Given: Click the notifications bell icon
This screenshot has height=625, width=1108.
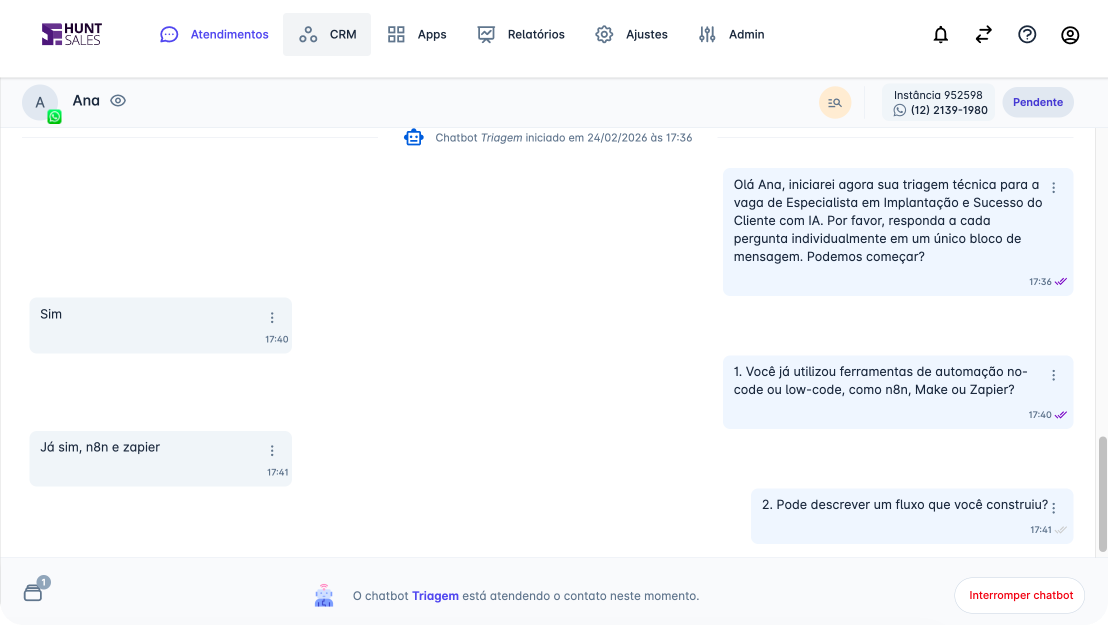Looking at the screenshot, I should pos(940,34).
